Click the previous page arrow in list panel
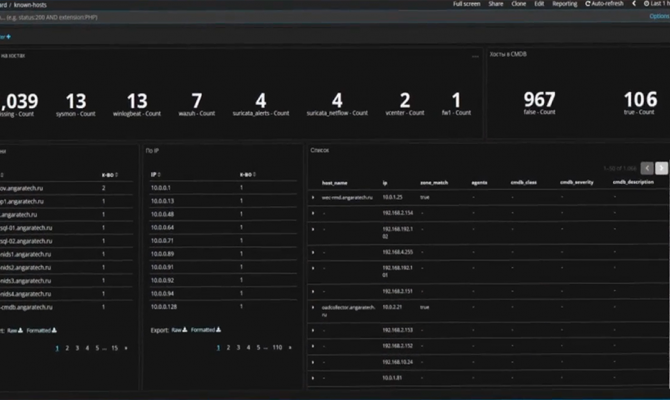 point(647,168)
